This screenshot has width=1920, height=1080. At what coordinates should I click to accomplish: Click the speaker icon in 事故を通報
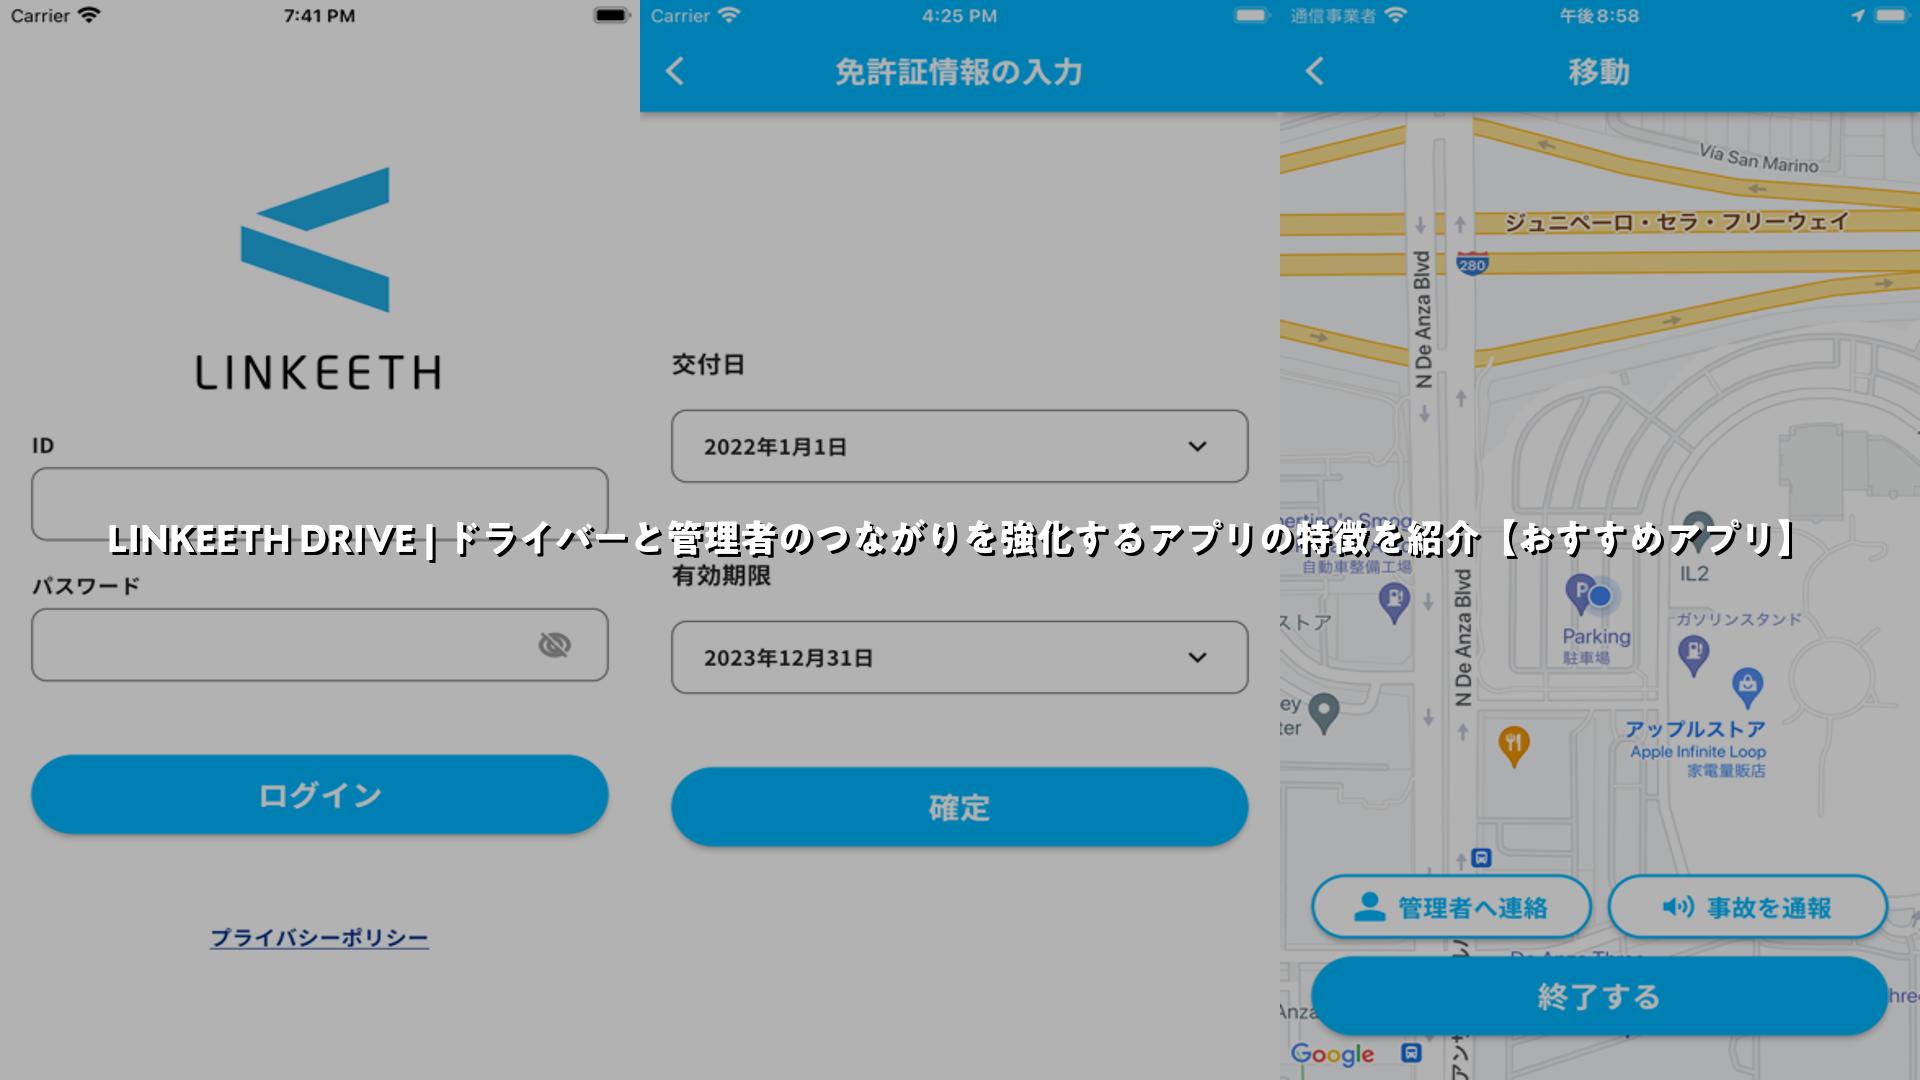coord(1677,907)
